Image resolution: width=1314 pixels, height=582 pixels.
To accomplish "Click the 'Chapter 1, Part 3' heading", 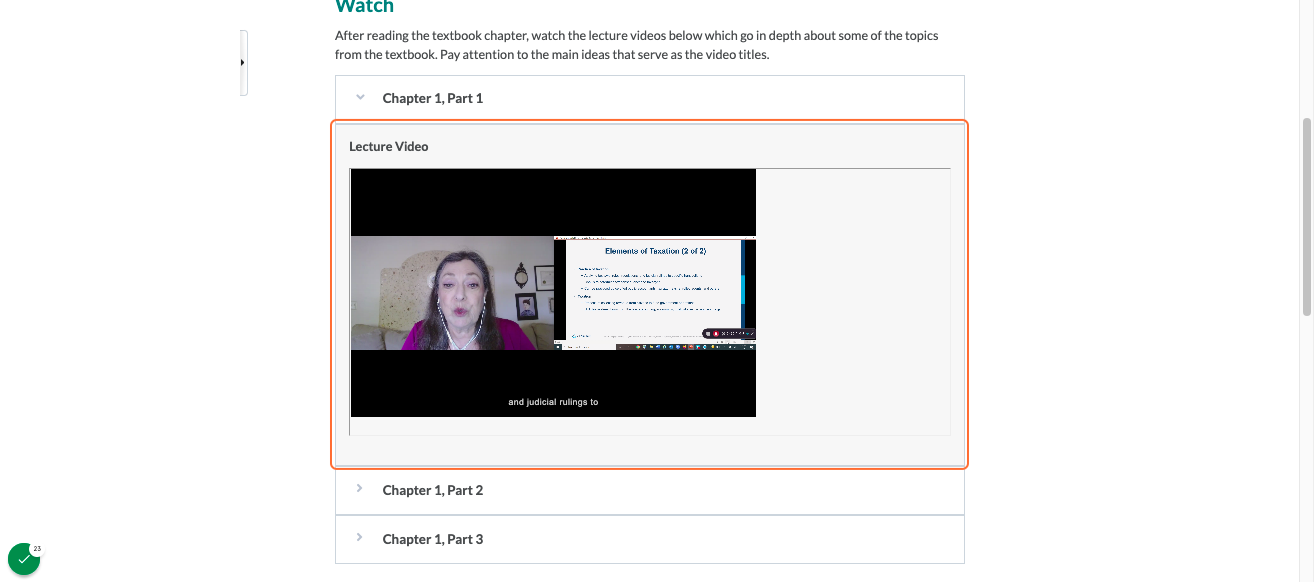I will [x=433, y=539].
